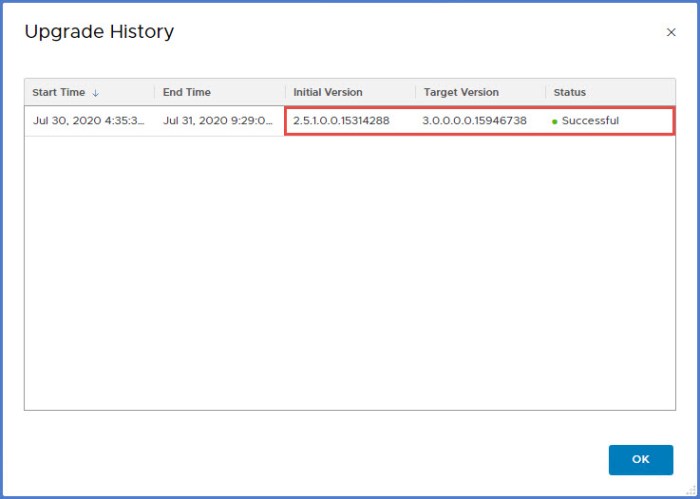
Task: Click the sort arrow next to Start Time
Action: pos(95,93)
